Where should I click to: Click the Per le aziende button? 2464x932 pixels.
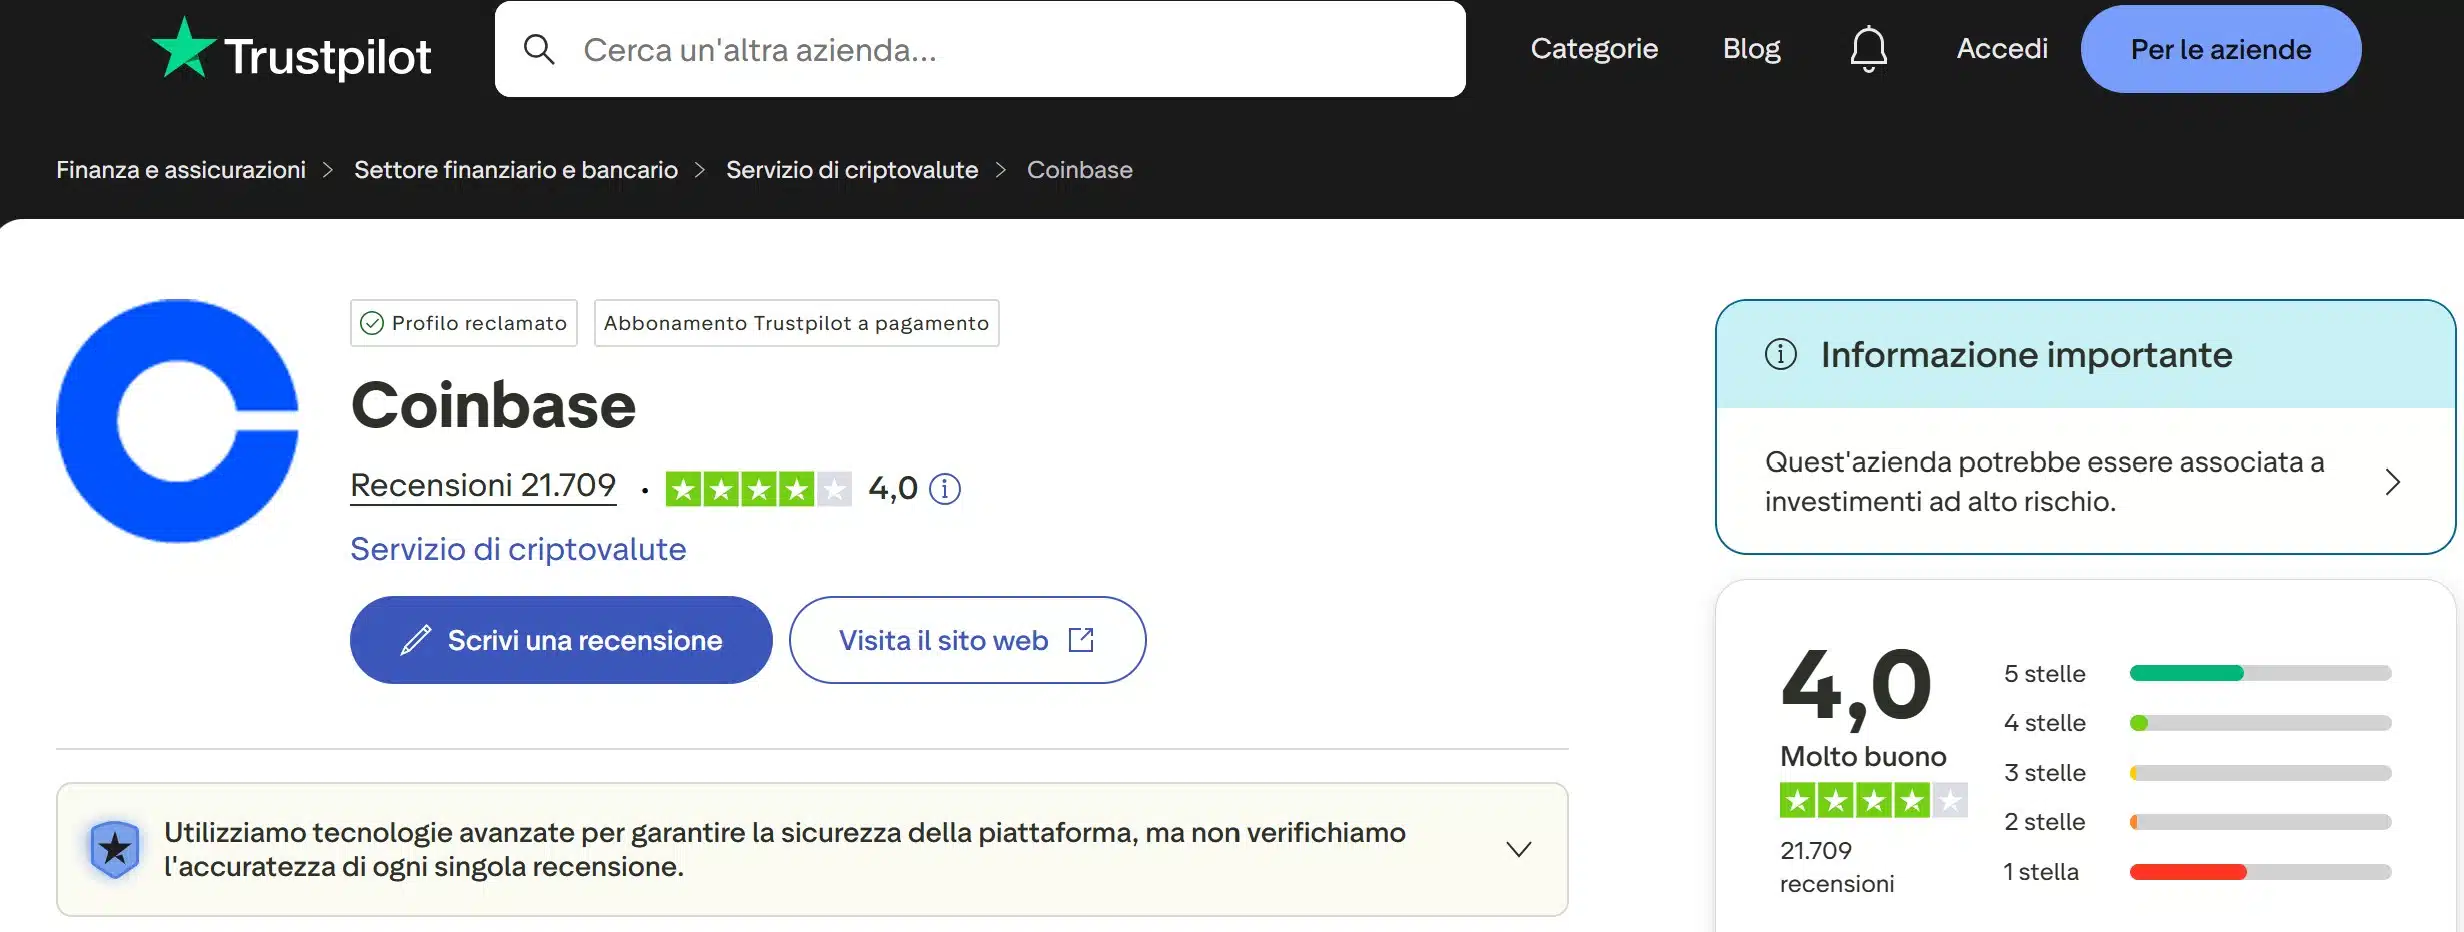click(x=2219, y=48)
